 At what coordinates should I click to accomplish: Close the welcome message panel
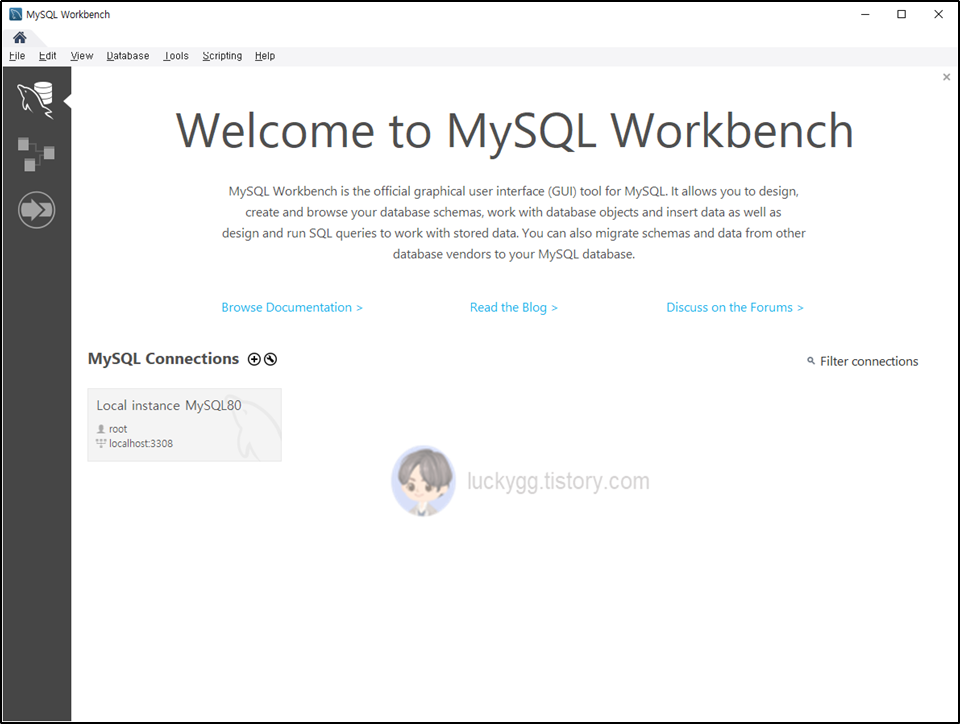pos(947,77)
